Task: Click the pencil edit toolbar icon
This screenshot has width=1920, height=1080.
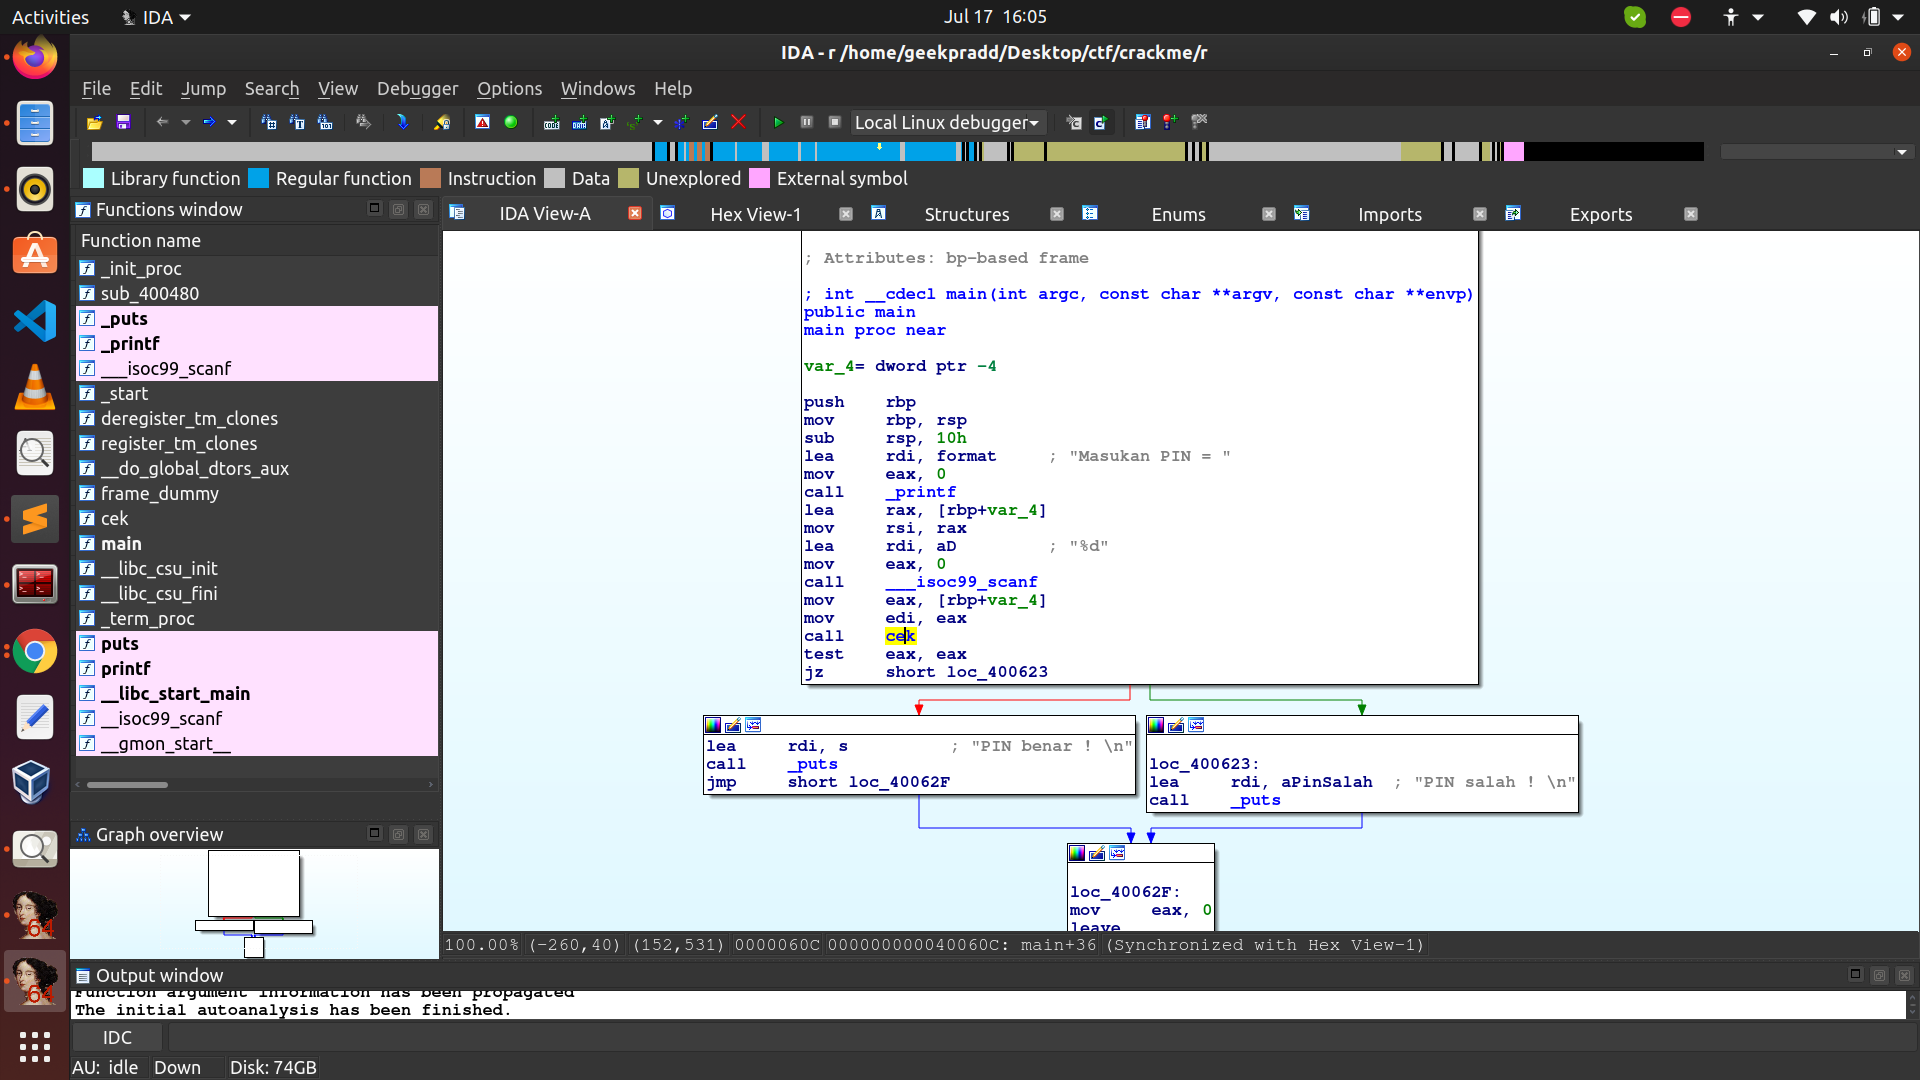Action: point(710,122)
